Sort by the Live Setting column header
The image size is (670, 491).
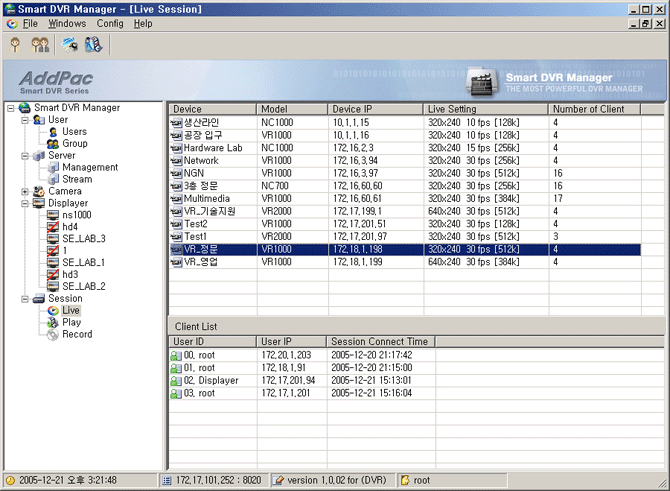point(485,109)
